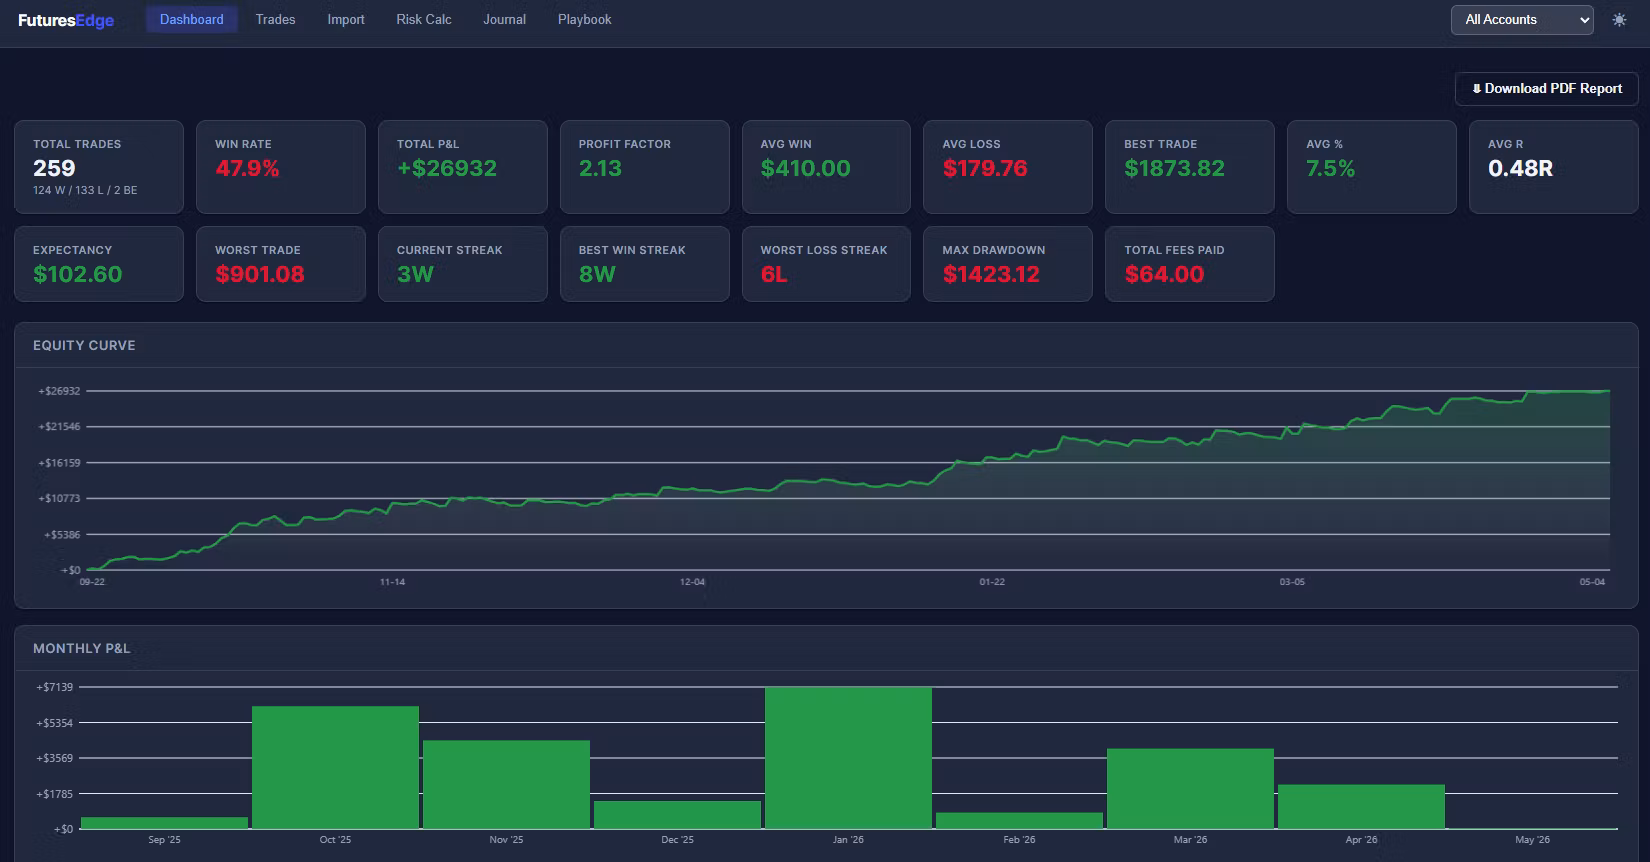
Task: Click the Expectancy $102.60 value
Action: tap(78, 275)
